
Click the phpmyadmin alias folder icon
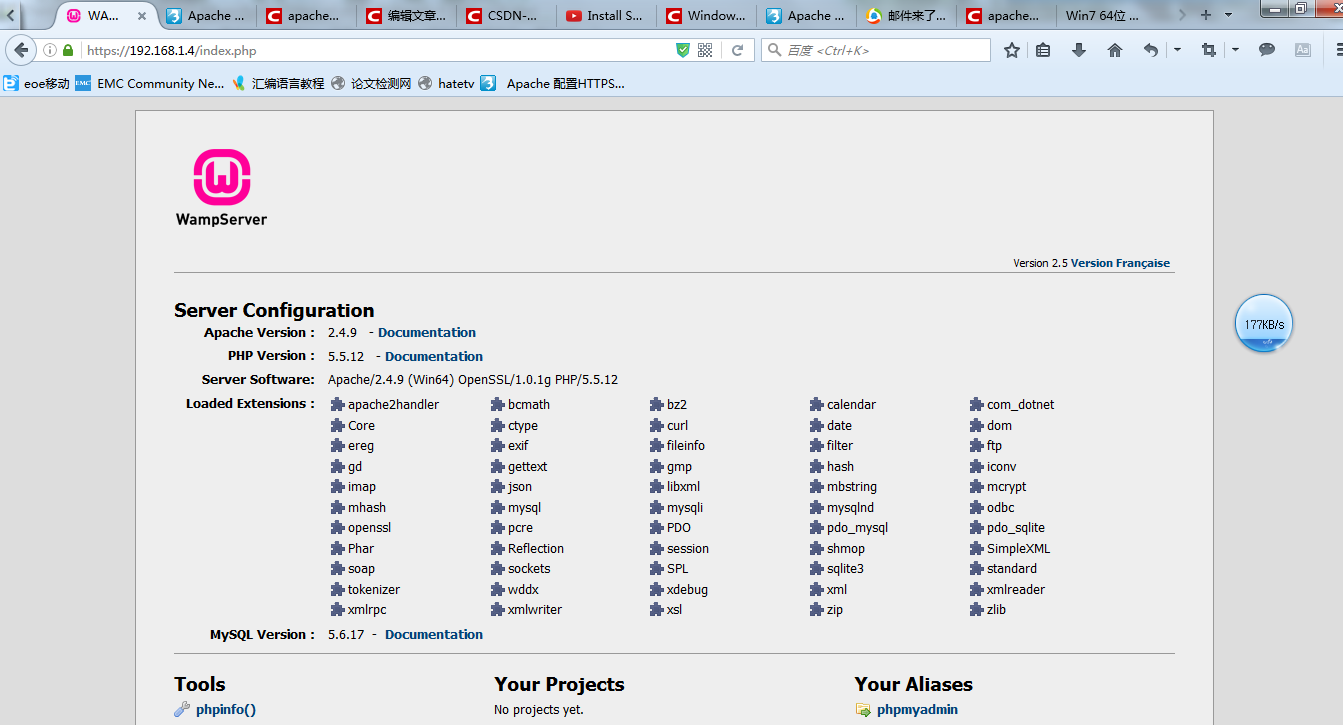(x=863, y=710)
